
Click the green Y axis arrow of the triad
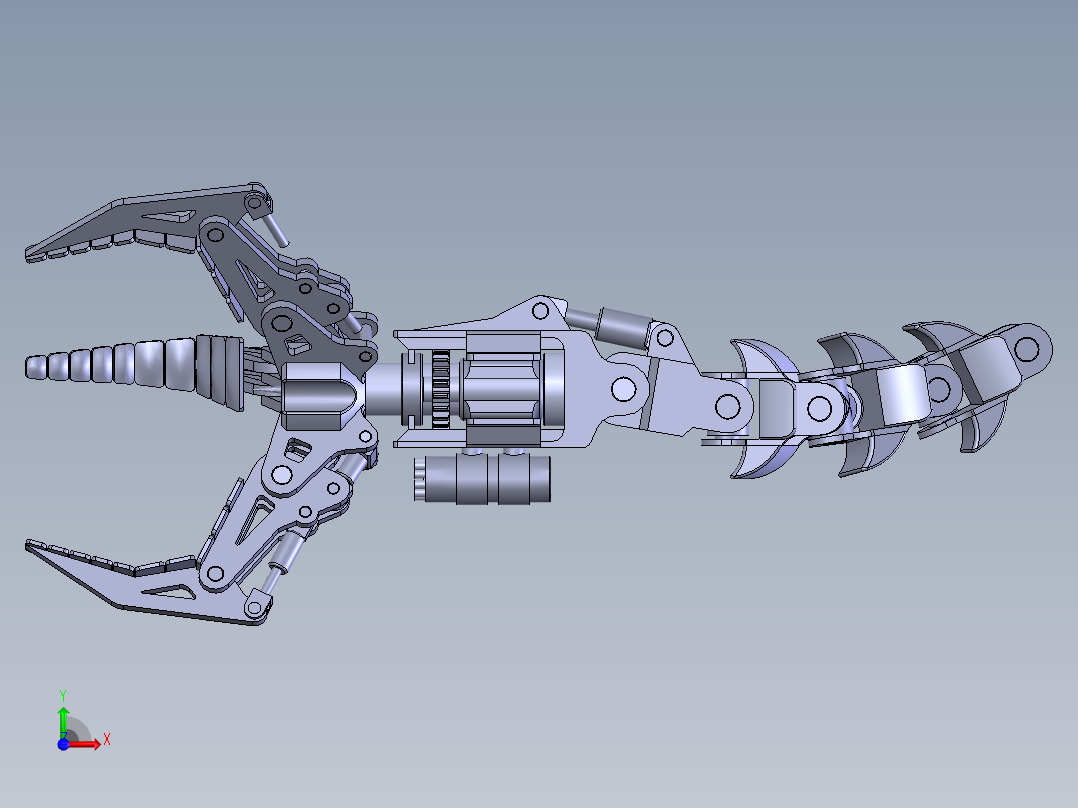click(x=63, y=722)
